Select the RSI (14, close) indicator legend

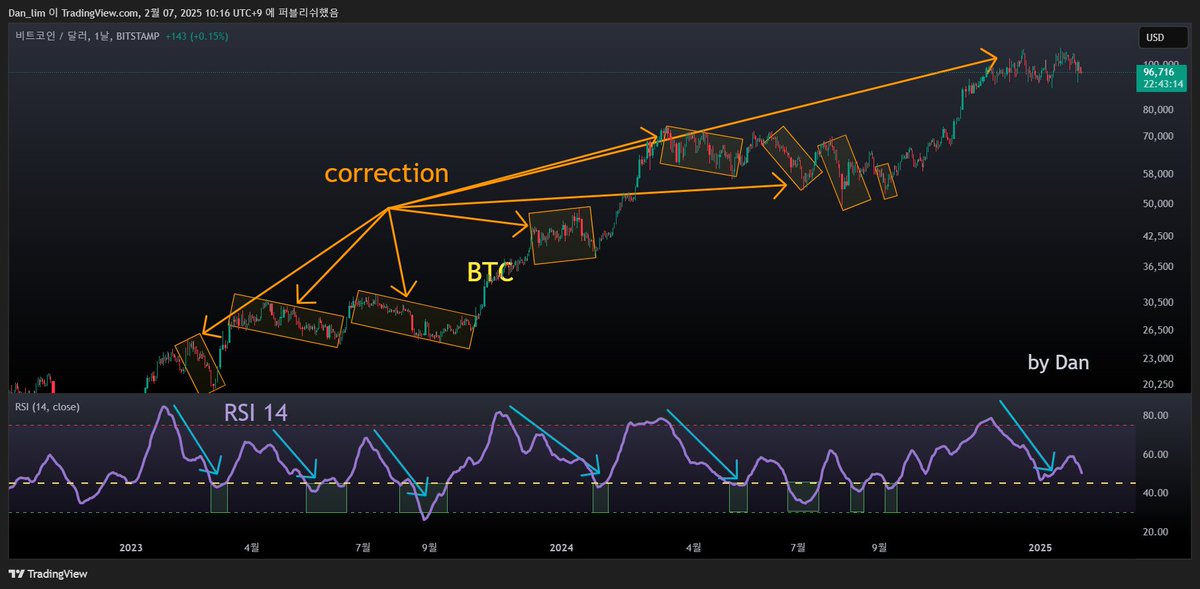click(x=47, y=407)
